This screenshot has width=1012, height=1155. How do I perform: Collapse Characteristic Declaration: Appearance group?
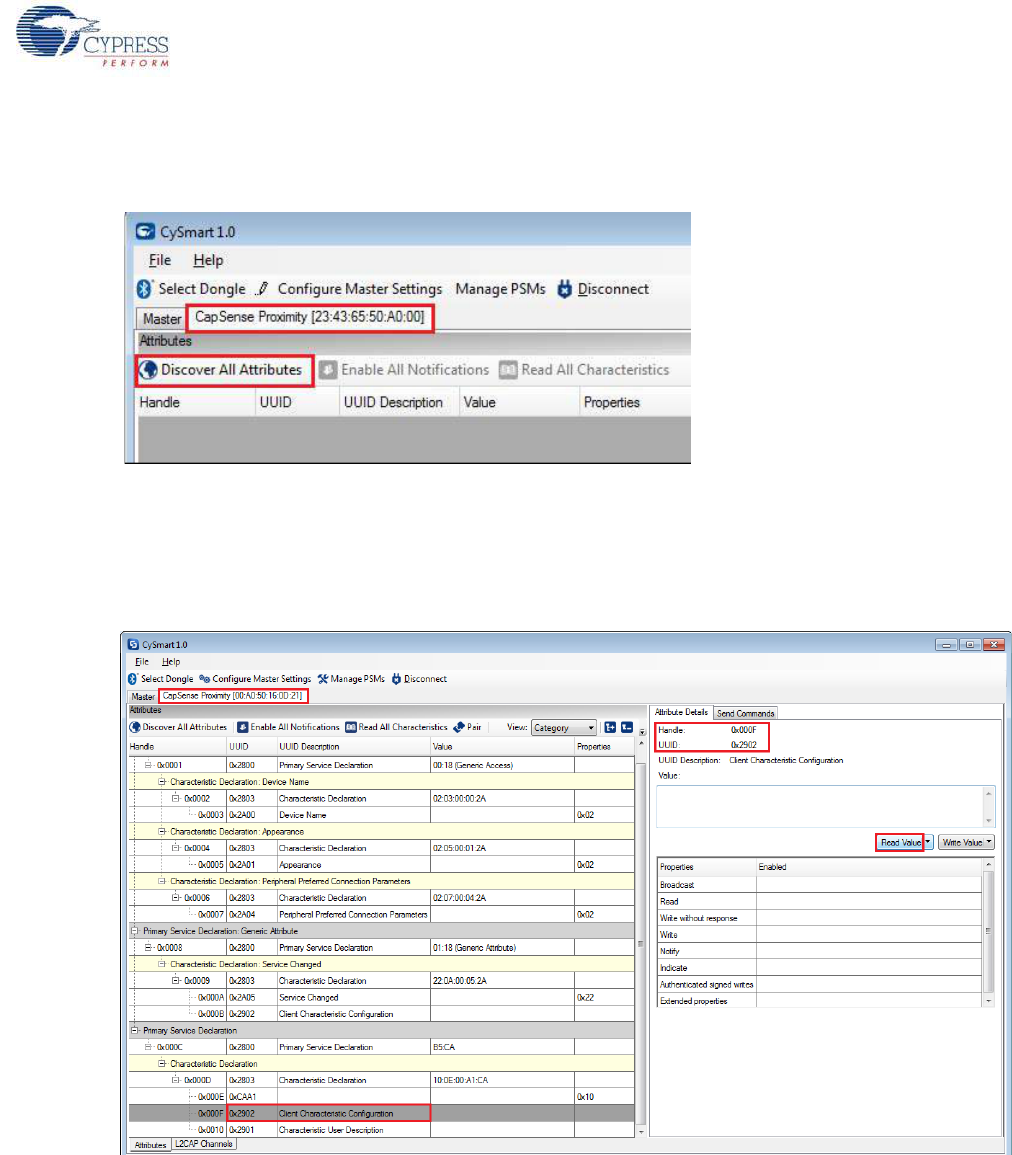[x=161, y=832]
